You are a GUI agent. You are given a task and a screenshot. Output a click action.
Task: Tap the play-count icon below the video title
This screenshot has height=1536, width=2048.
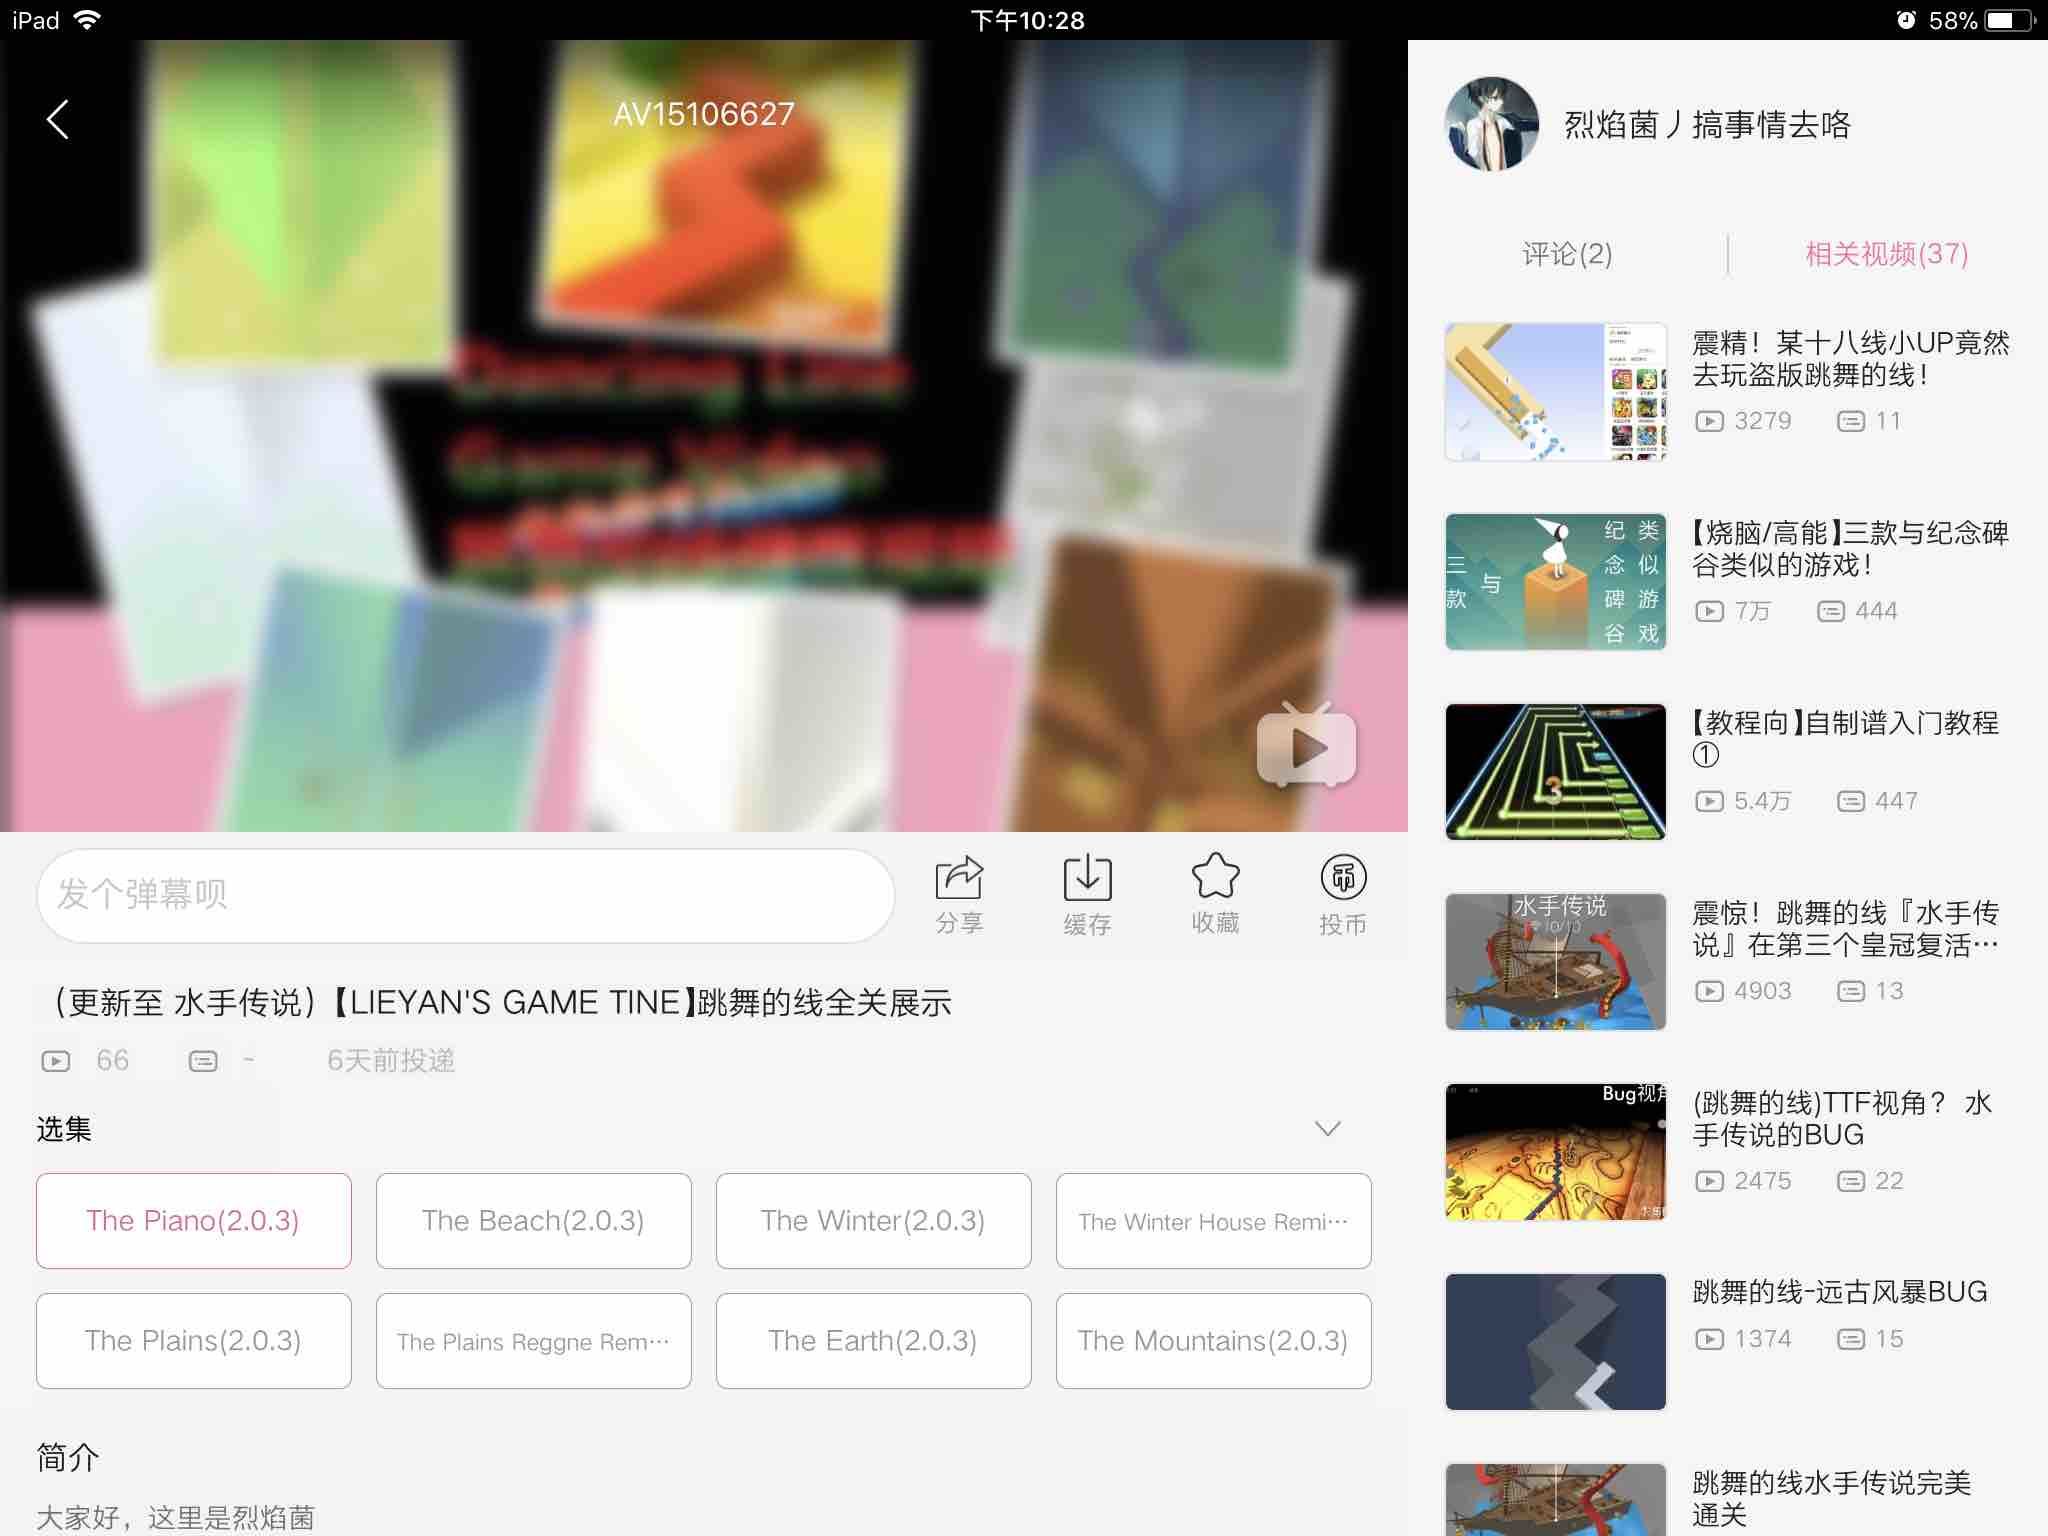pyautogui.click(x=56, y=1061)
